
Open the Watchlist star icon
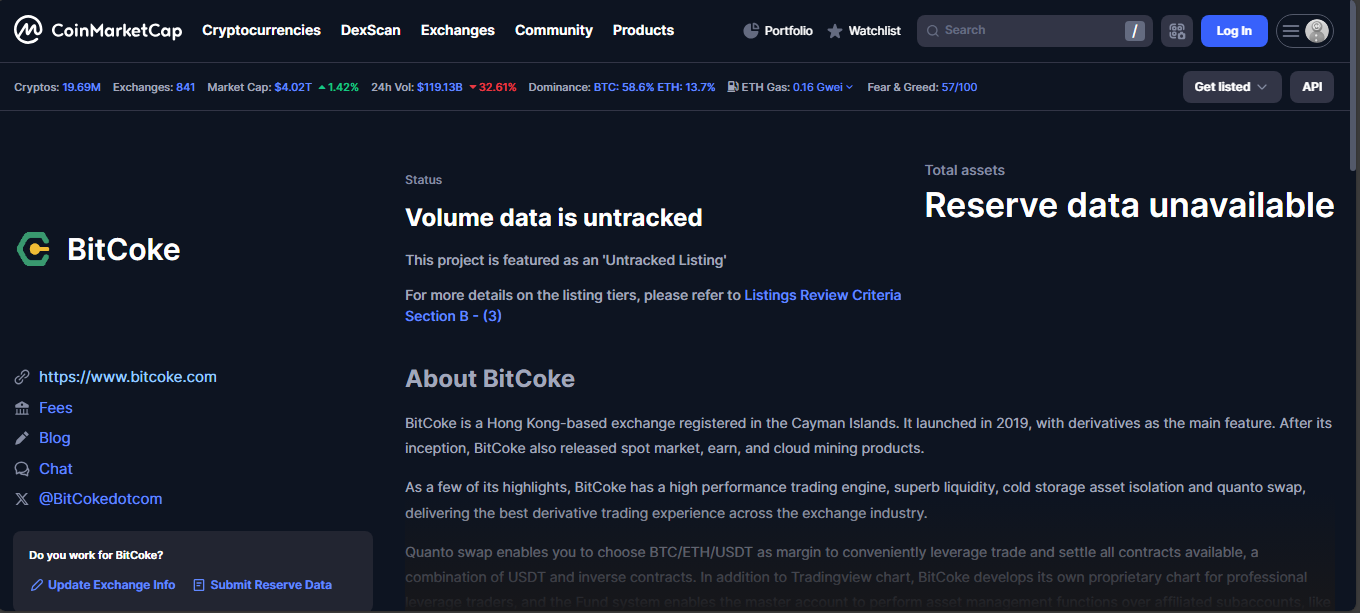835,31
